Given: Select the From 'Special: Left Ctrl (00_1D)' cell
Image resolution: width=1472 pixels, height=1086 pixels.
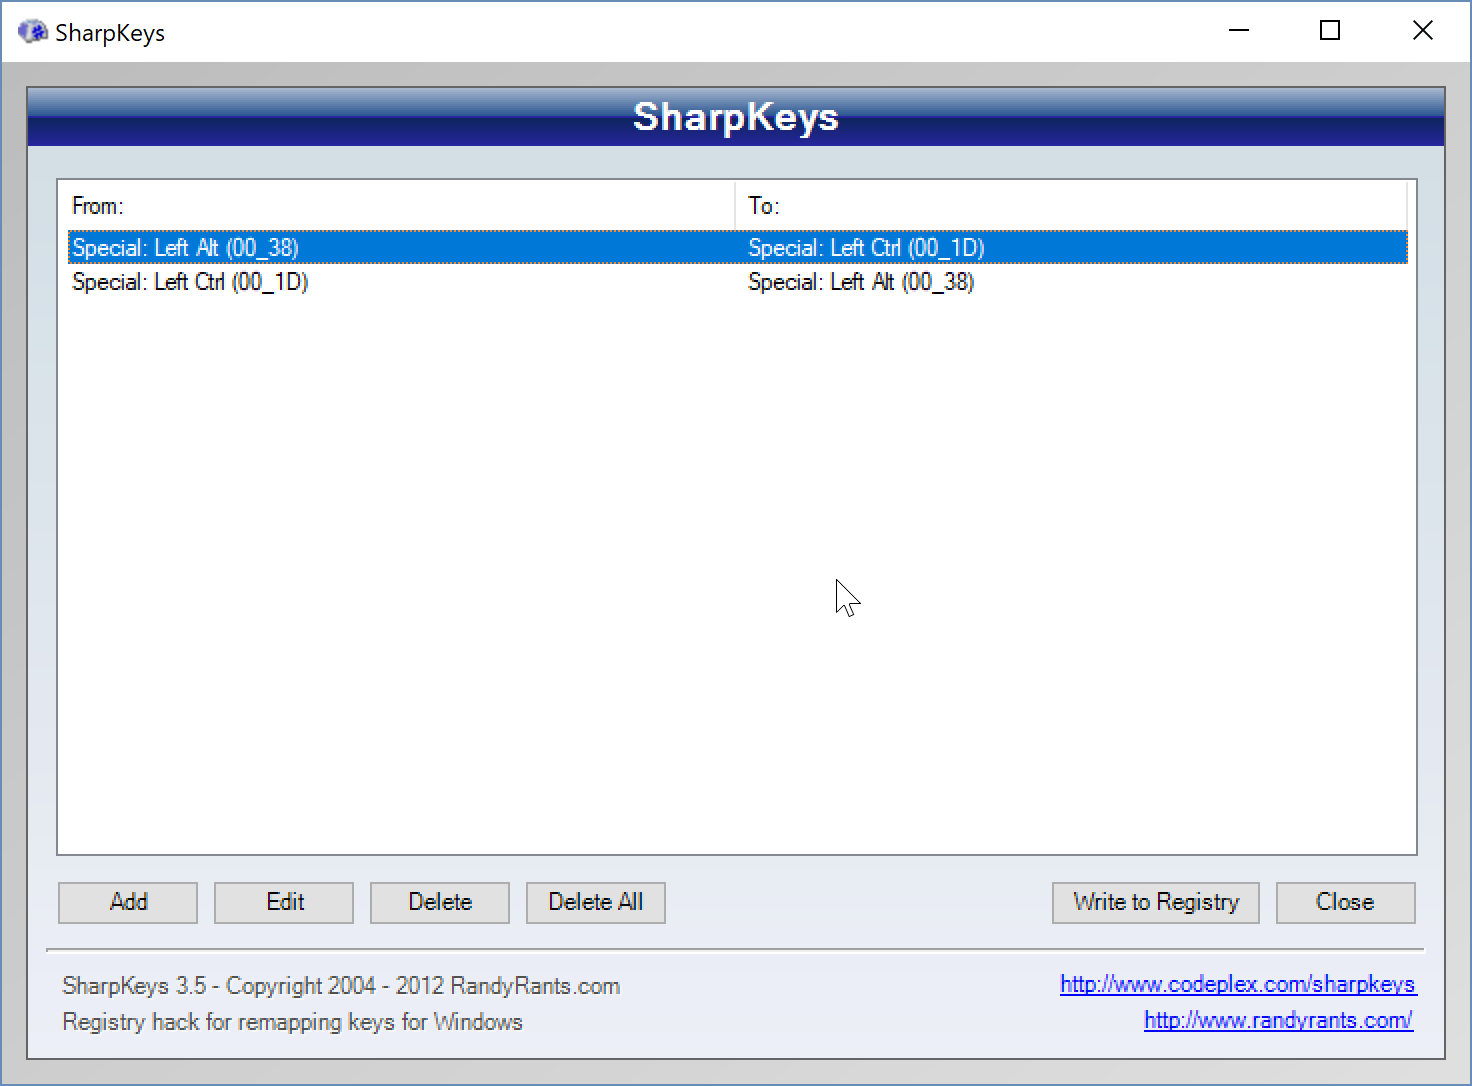Looking at the screenshot, I should (190, 282).
